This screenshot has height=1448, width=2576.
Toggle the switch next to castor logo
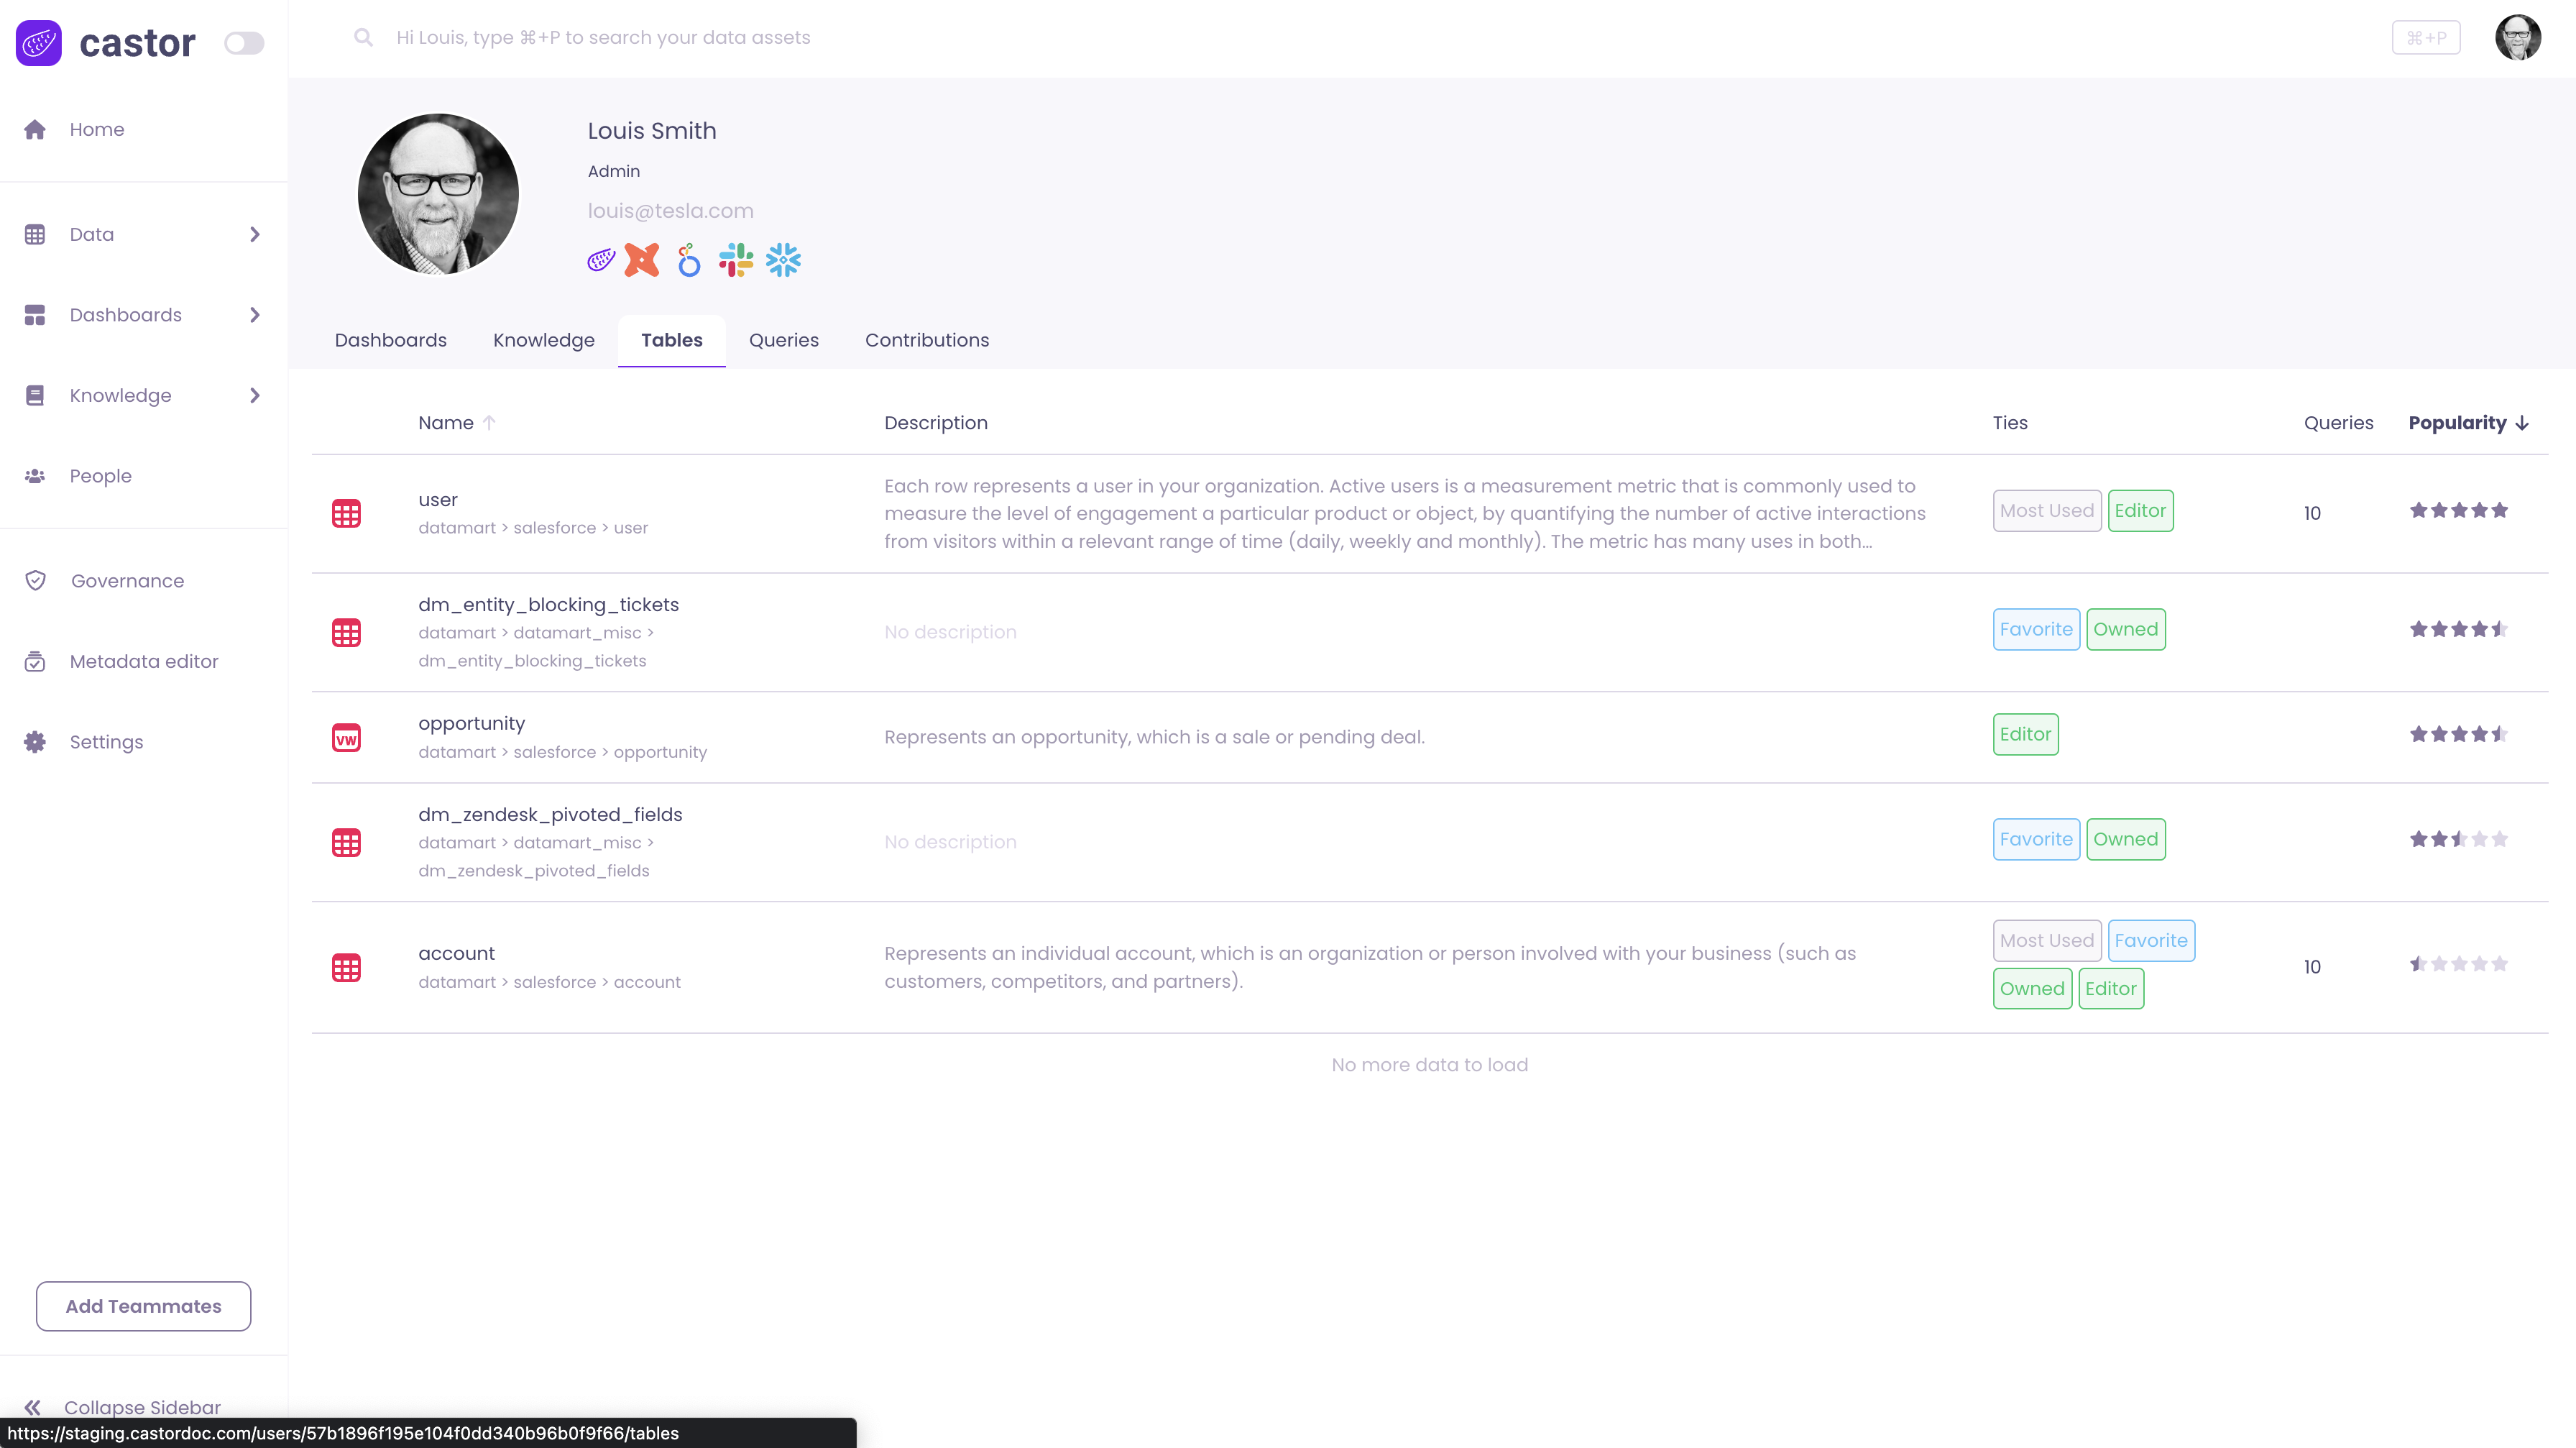coord(243,43)
